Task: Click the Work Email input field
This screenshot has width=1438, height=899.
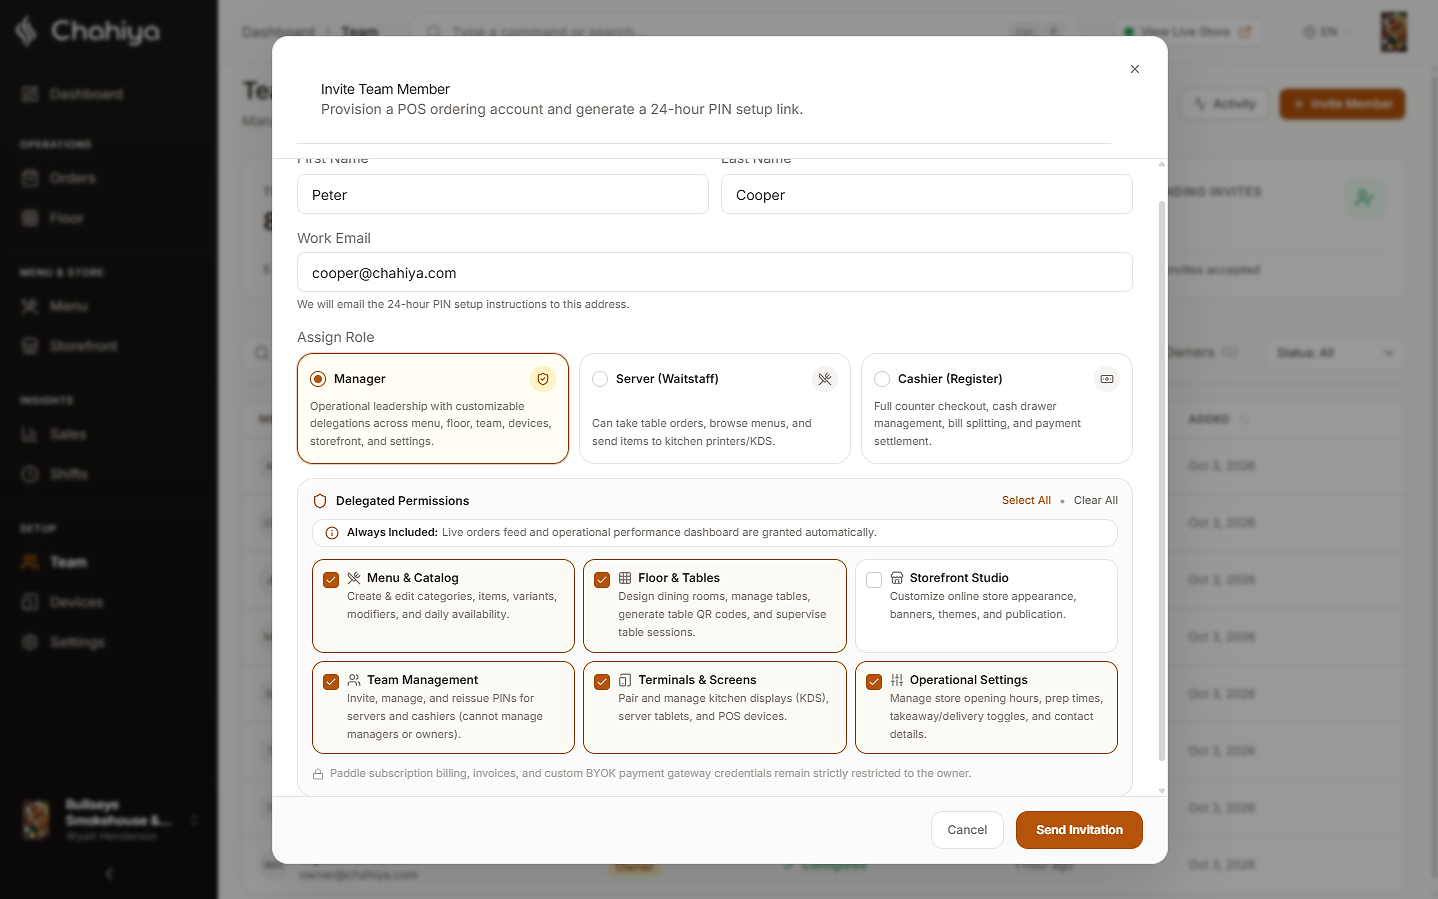Action: (x=715, y=272)
